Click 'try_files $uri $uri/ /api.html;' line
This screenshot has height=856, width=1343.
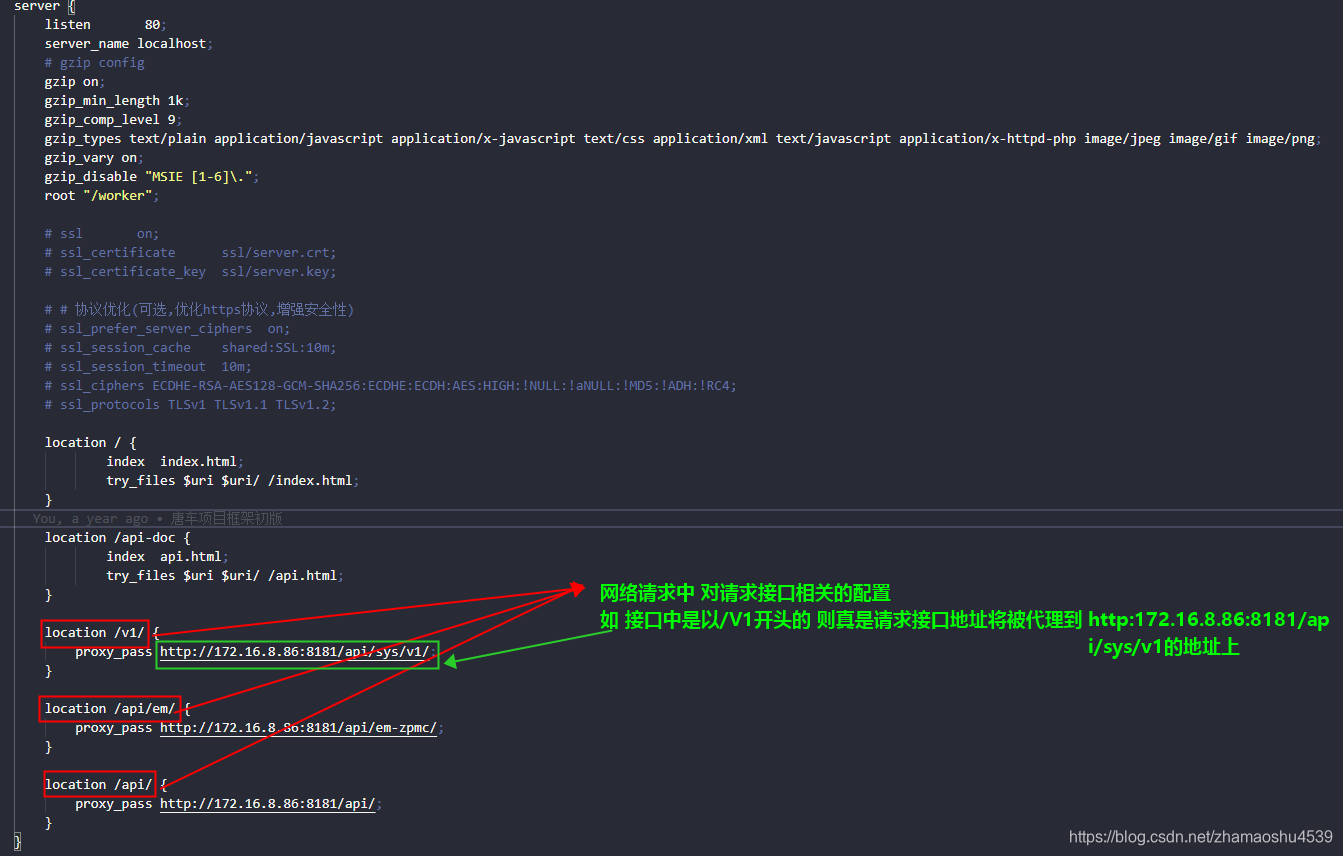point(225,575)
